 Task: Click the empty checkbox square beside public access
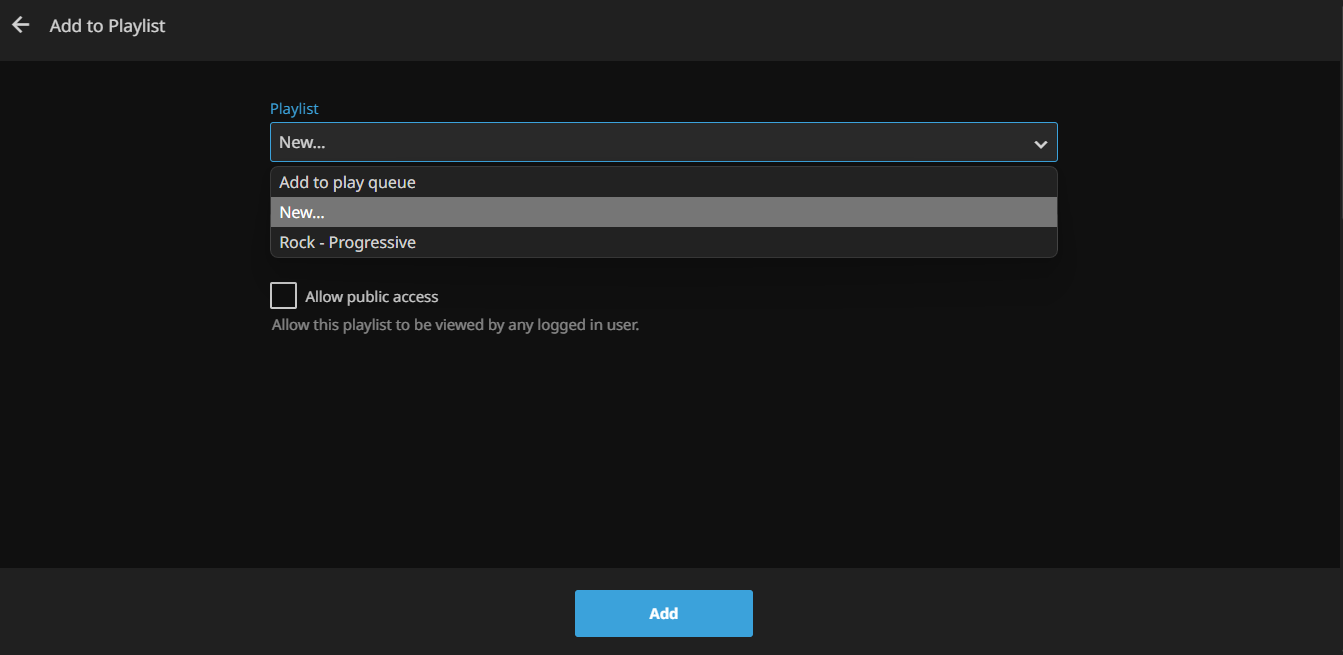tap(284, 296)
